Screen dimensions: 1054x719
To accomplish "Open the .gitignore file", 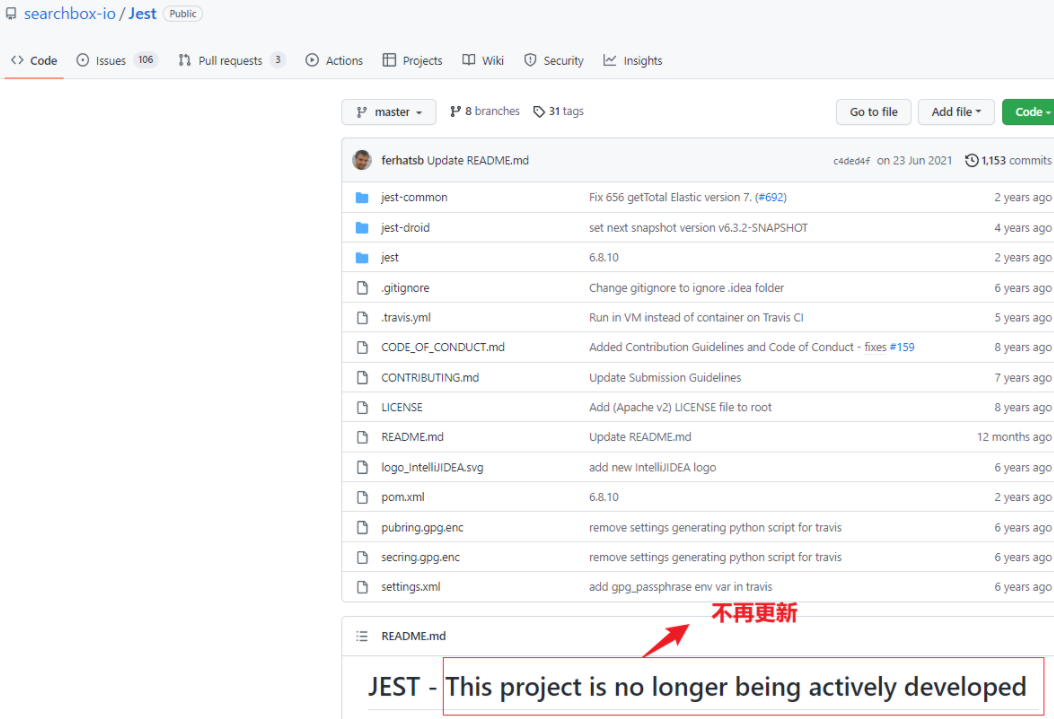I will coord(405,288).
